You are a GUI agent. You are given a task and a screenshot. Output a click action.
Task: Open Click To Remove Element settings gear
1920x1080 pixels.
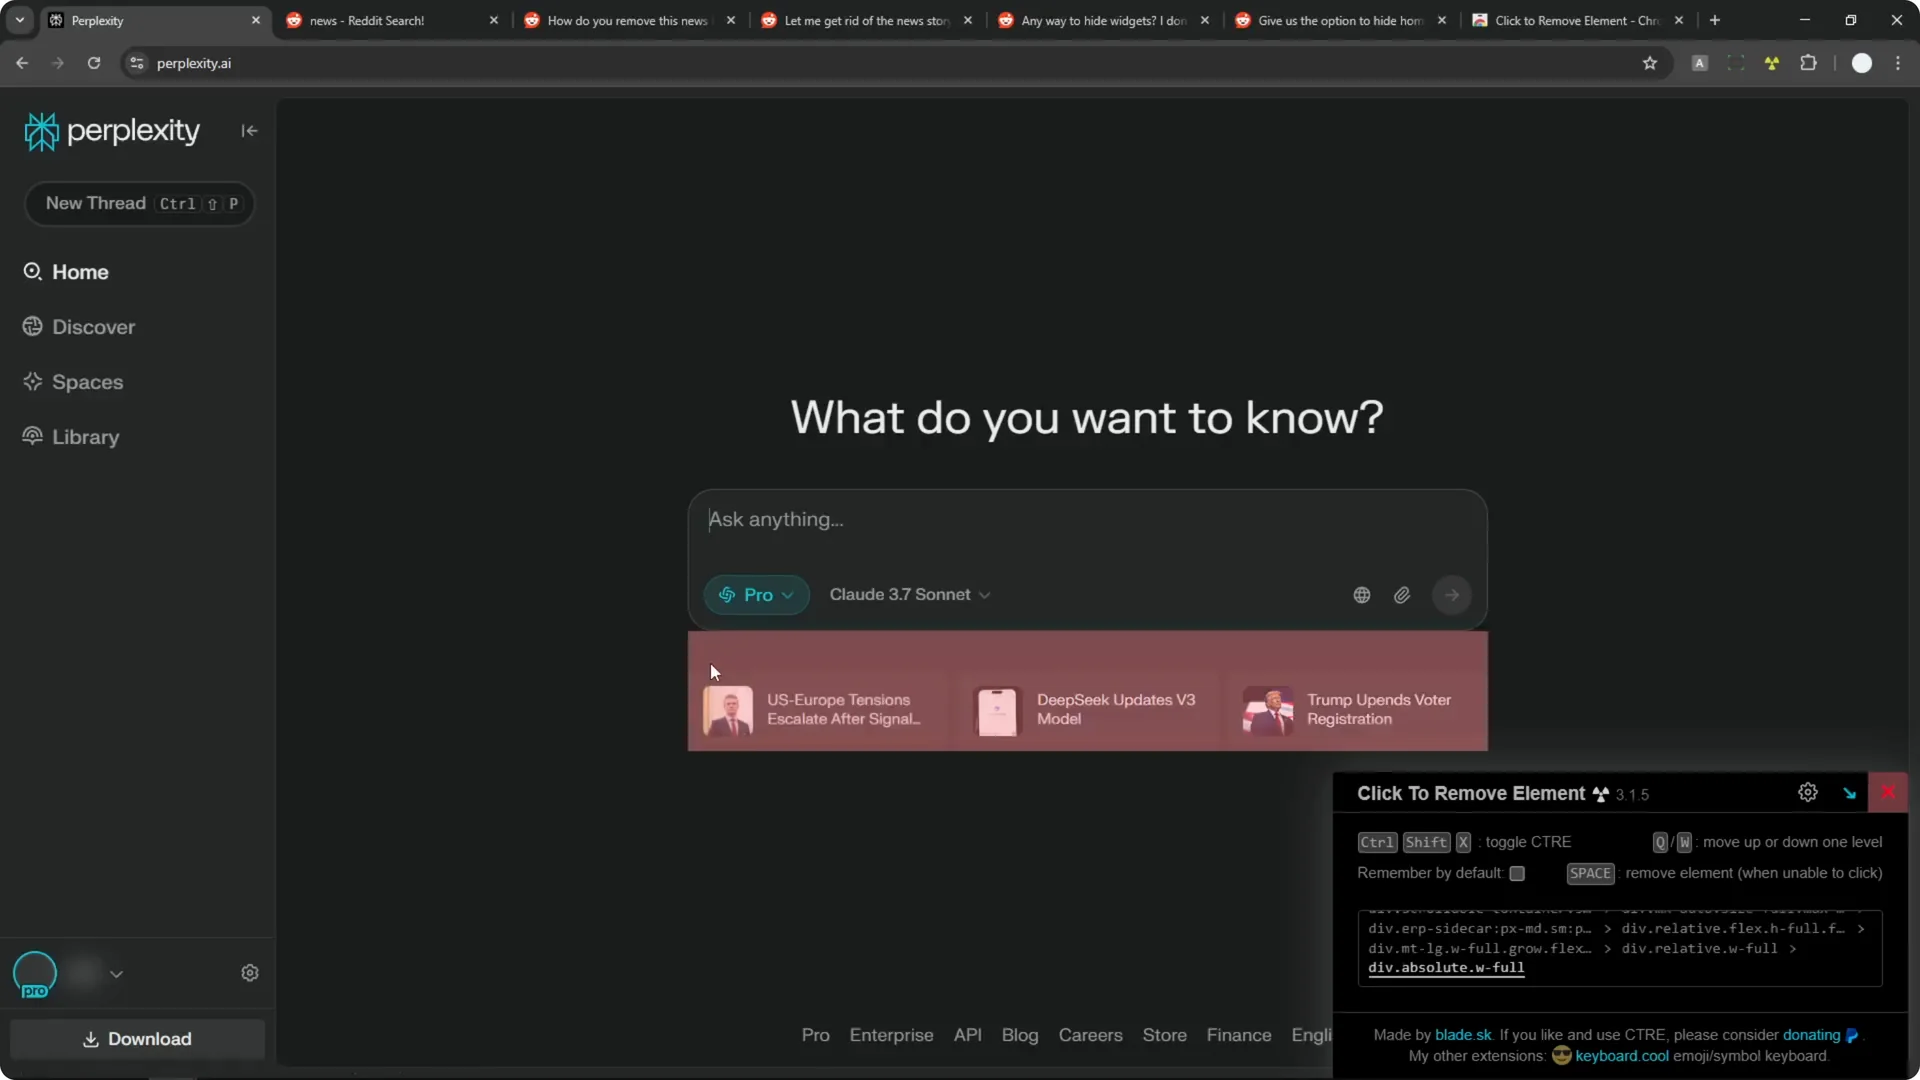click(1808, 792)
